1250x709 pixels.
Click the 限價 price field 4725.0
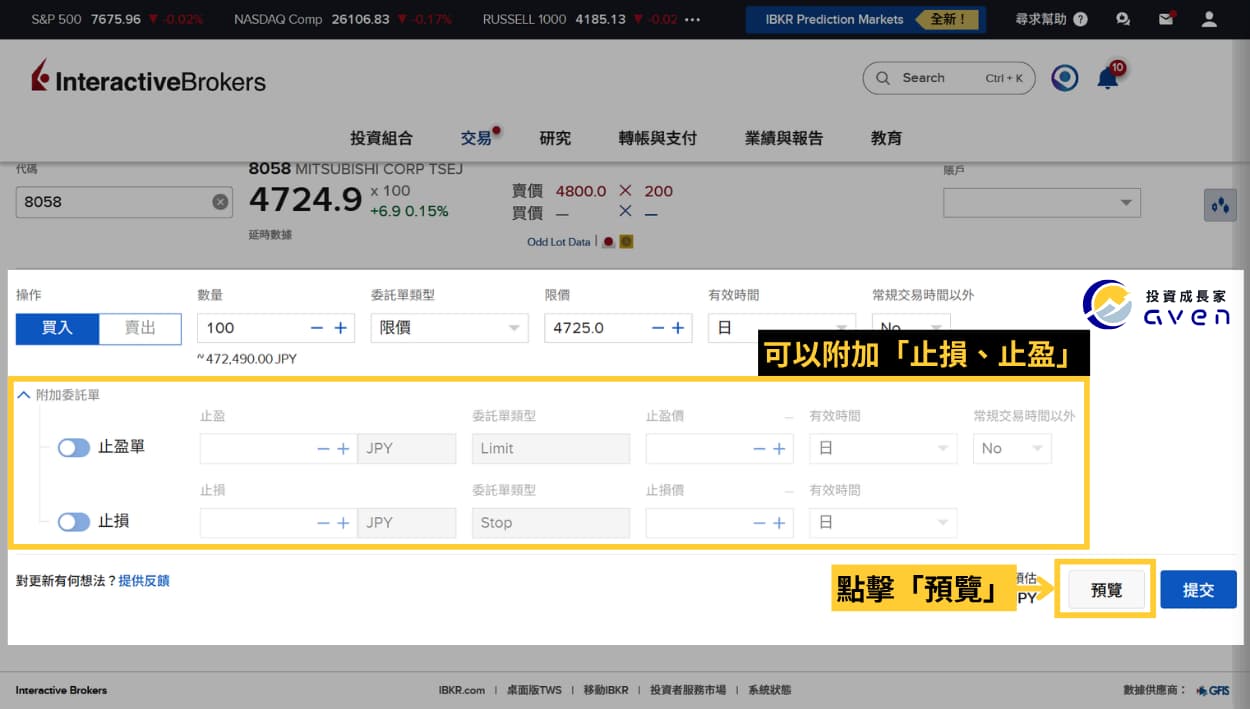pyautogui.click(x=619, y=328)
